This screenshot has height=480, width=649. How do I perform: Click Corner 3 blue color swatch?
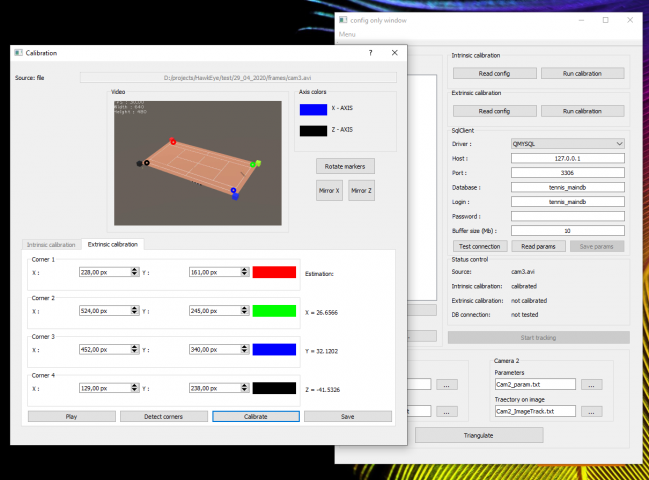[x=274, y=349]
